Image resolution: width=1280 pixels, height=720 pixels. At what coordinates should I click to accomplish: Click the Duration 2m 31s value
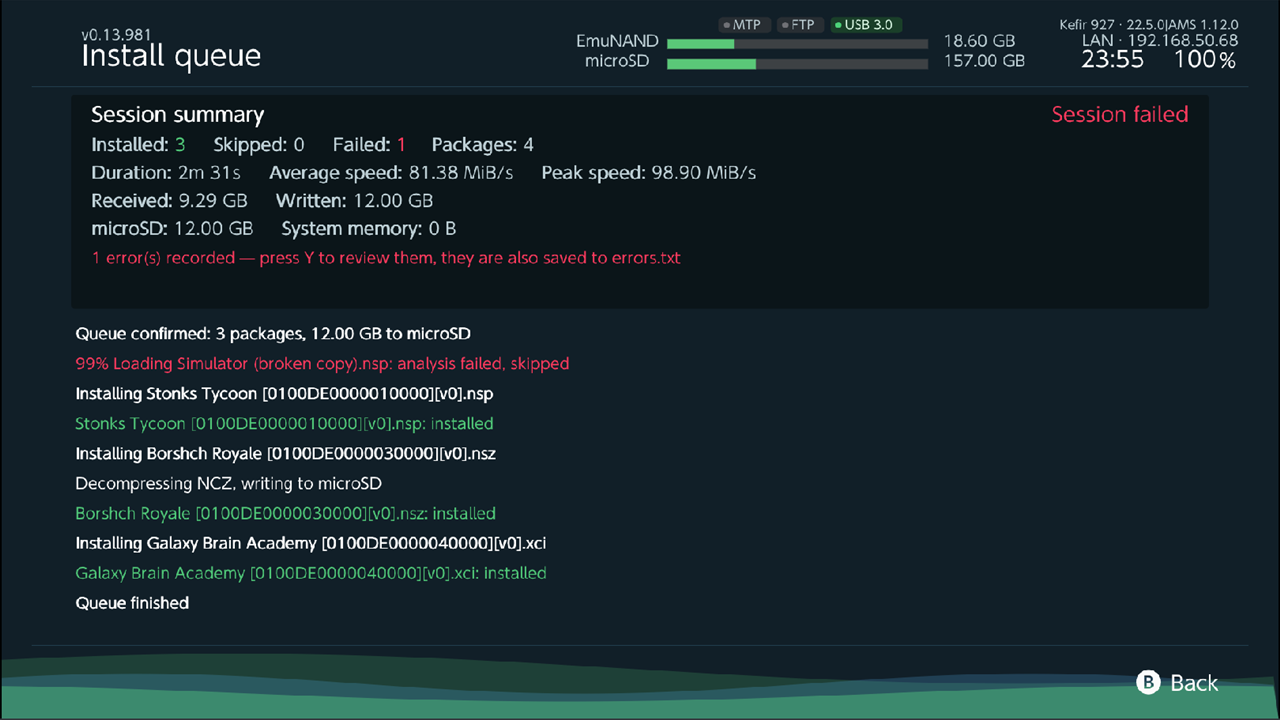point(166,172)
